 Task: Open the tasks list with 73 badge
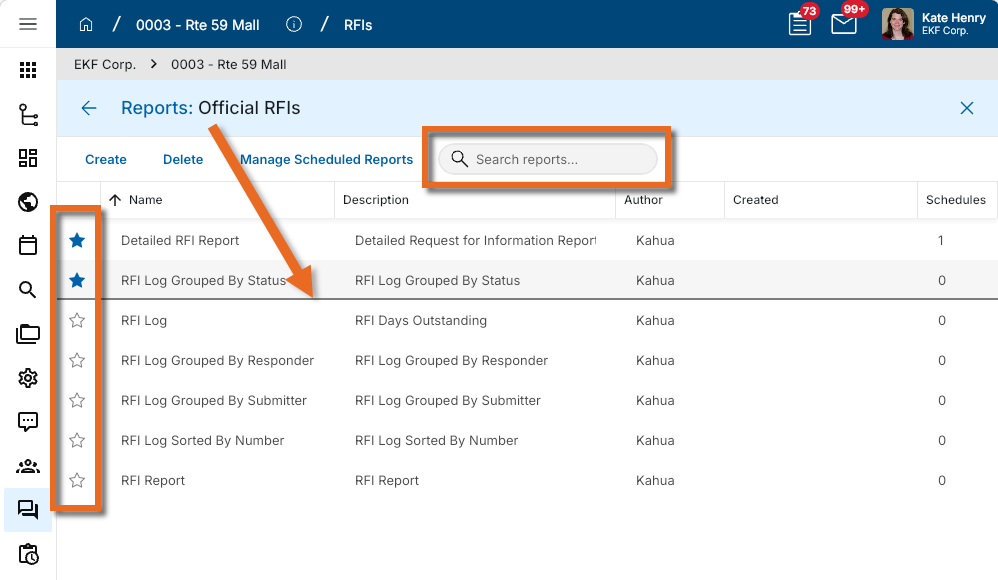pos(800,24)
